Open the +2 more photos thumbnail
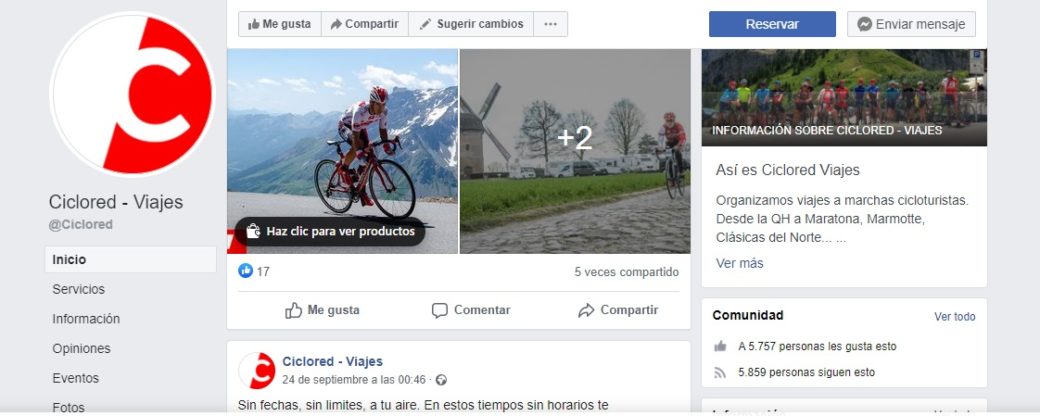The width and height of the screenshot is (1040, 416). [575, 151]
